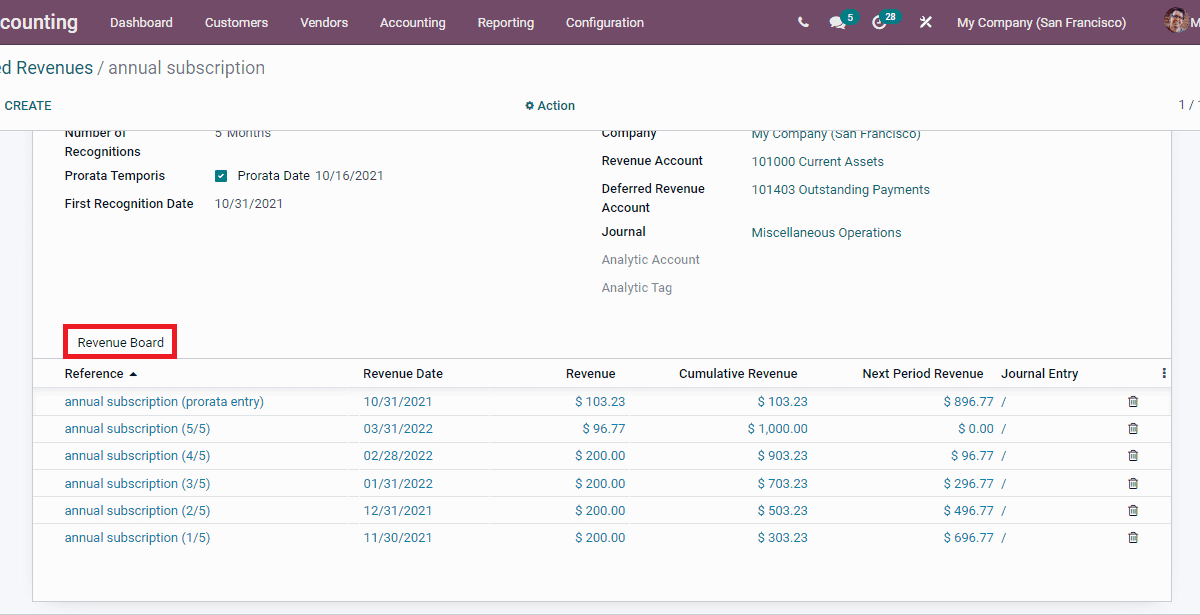
Task: Toggle the Prorata Temporis checkbox
Action: click(x=221, y=176)
